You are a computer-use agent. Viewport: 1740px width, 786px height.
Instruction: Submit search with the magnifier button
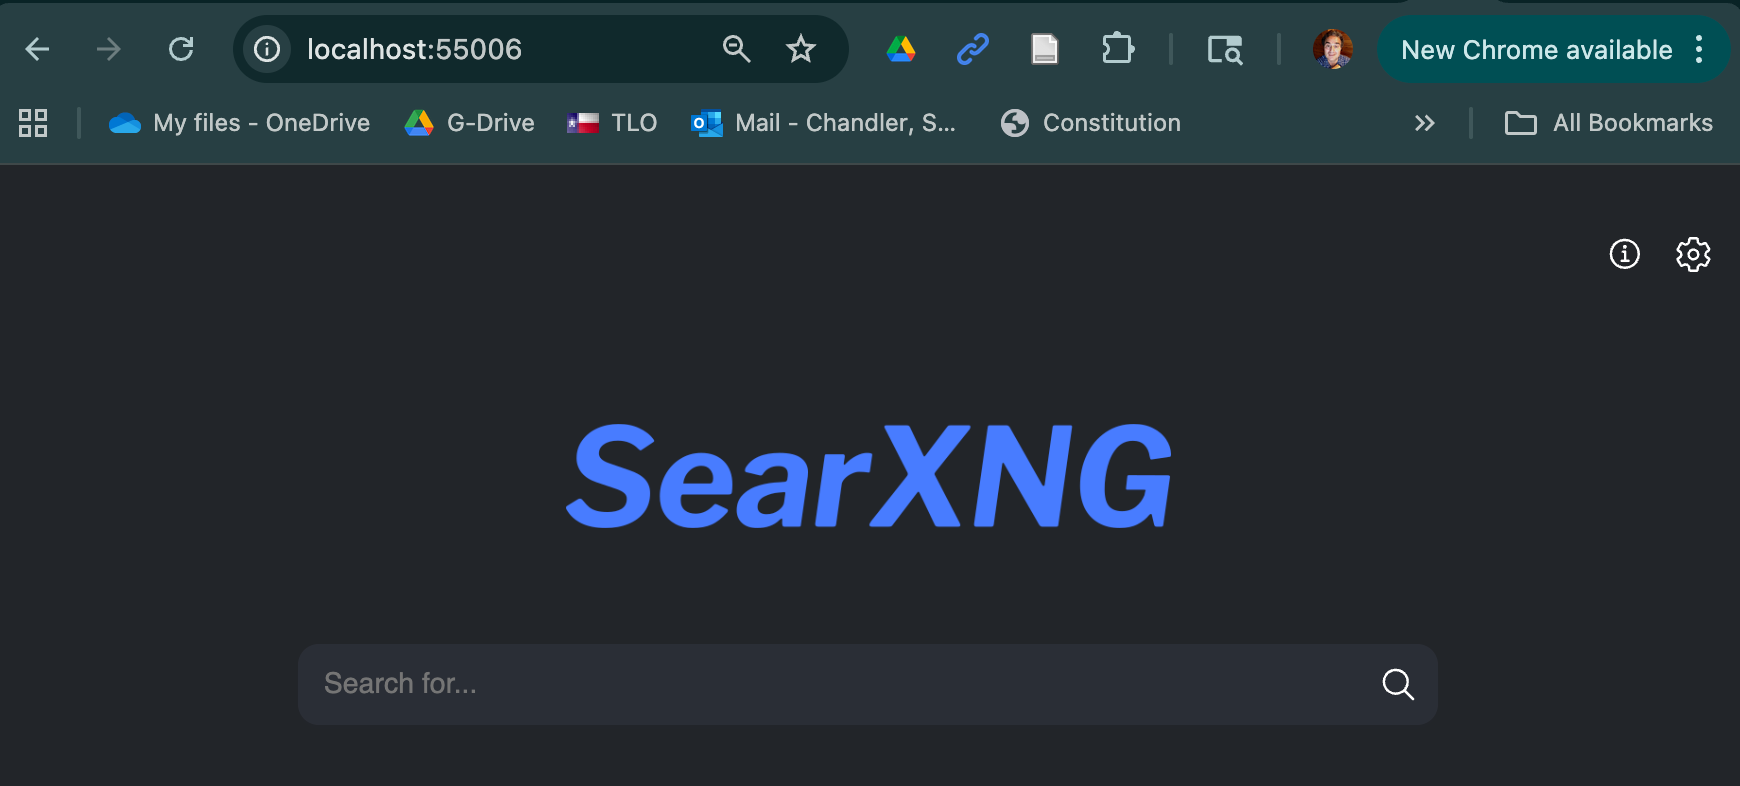click(x=1398, y=684)
